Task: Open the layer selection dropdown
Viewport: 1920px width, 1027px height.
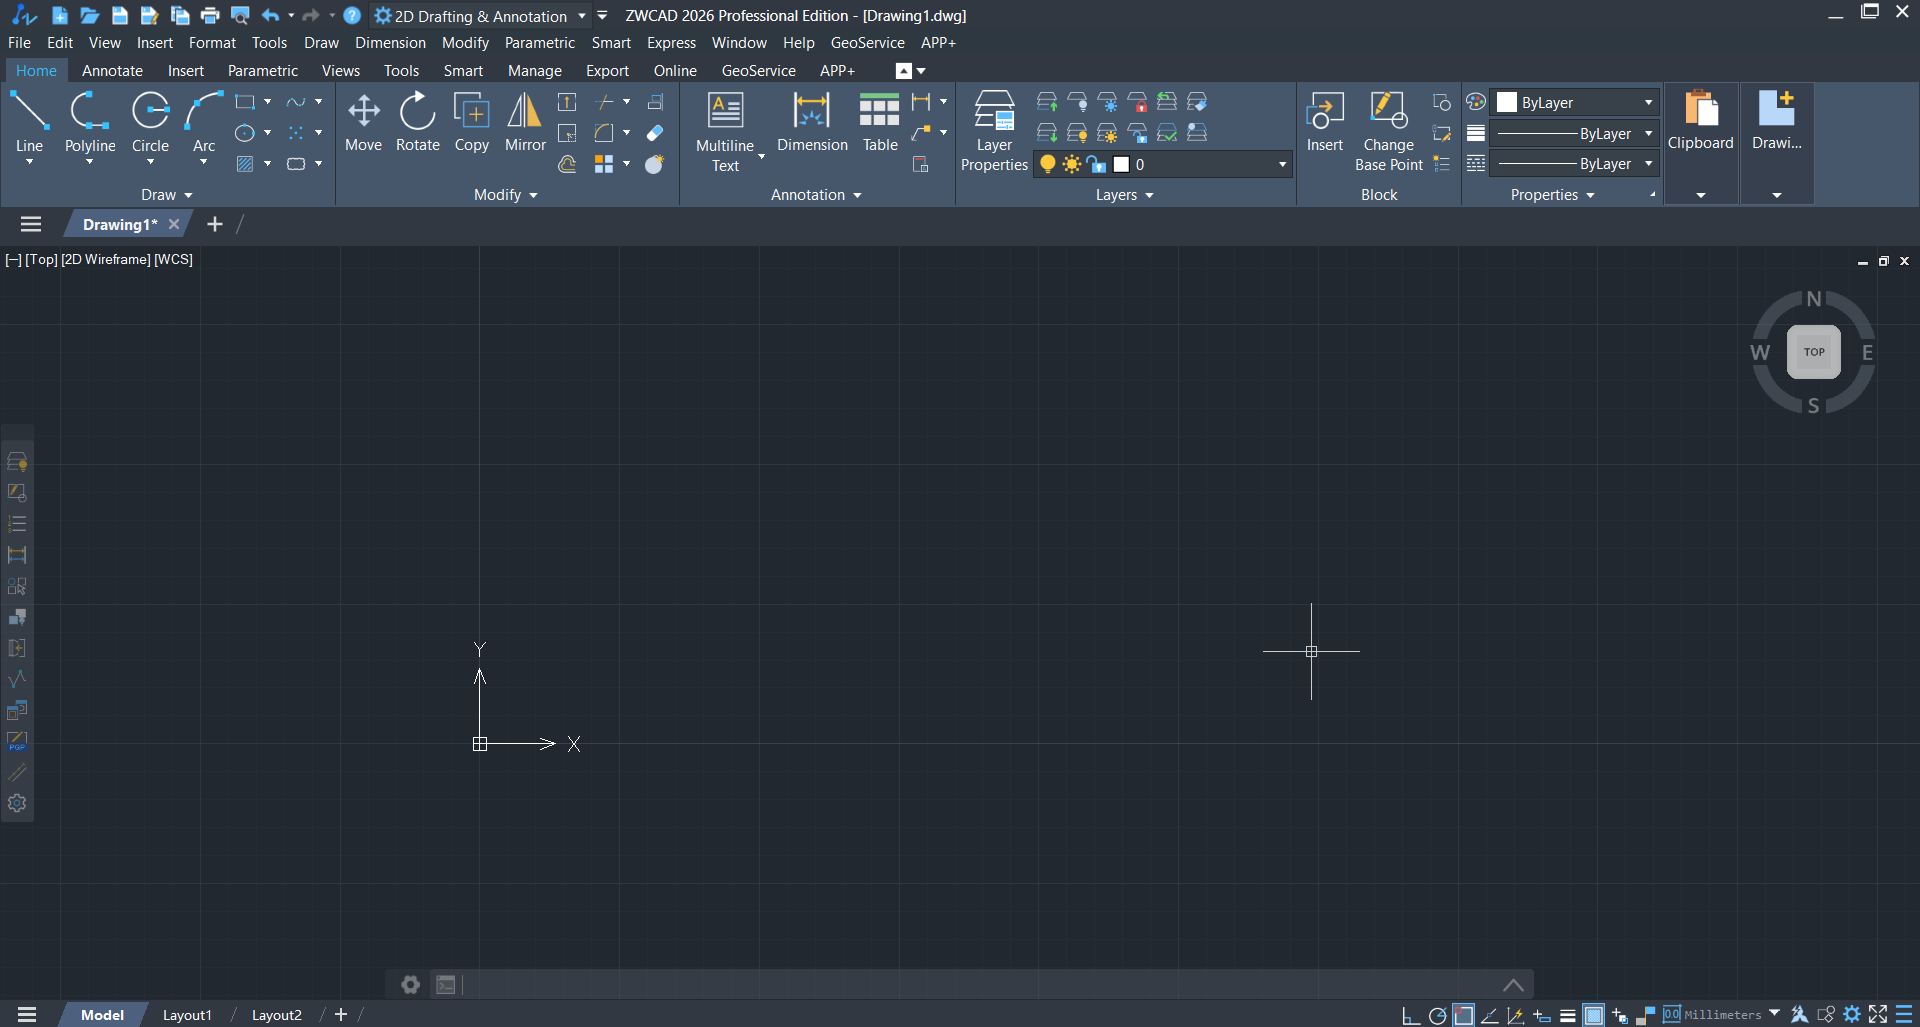Action: click(x=1283, y=164)
